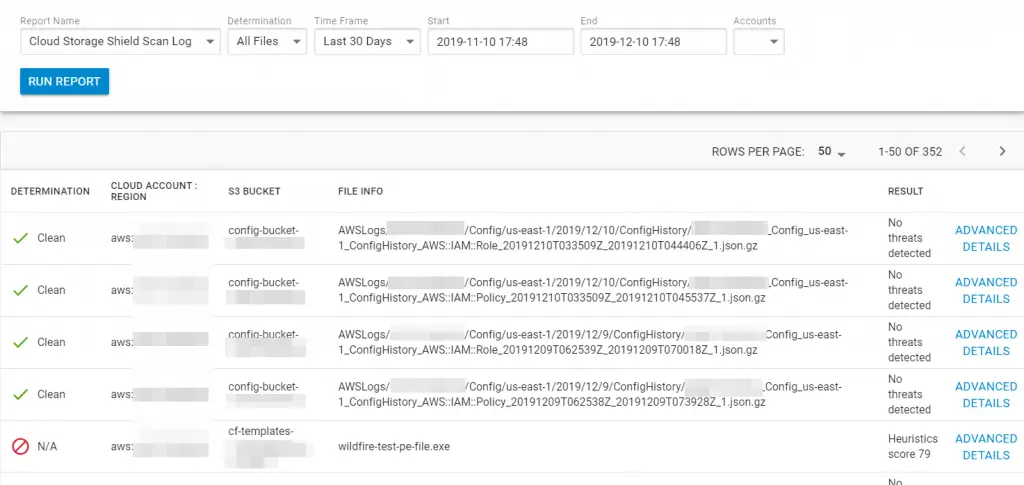Open the Time Frame dropdown
The width and height of the screenshot is (1024, 485).
(x=367, y=41)
